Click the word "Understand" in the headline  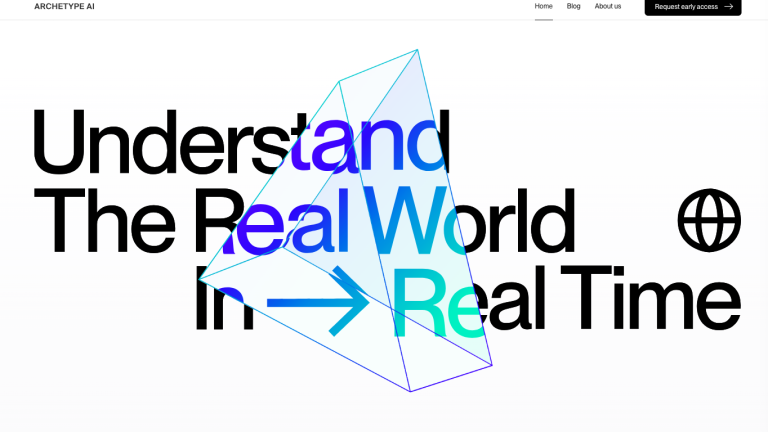[240, 140]
